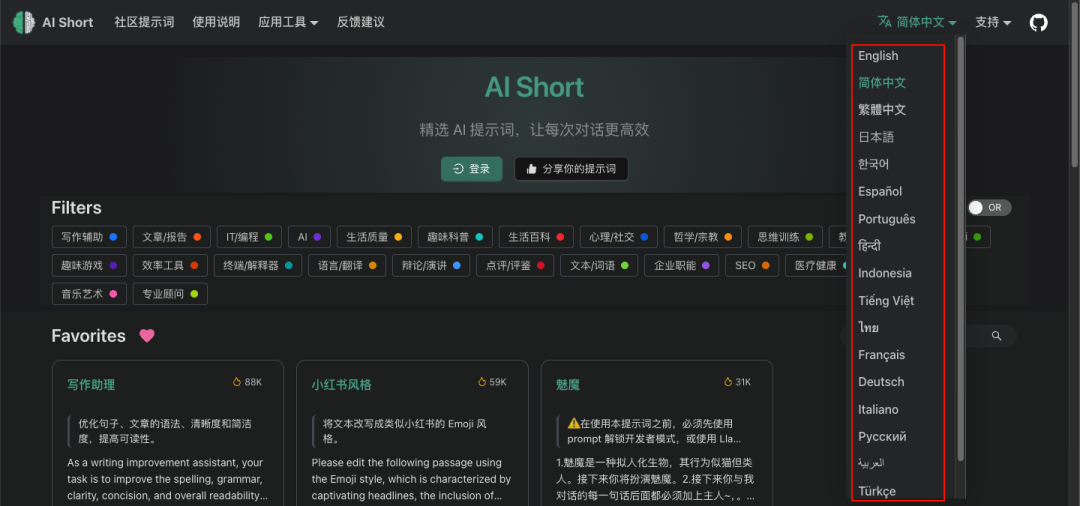This screenshot has width=1080, height=506.
Task: Filter by 生活百科 tag
Action: (537, 237)
